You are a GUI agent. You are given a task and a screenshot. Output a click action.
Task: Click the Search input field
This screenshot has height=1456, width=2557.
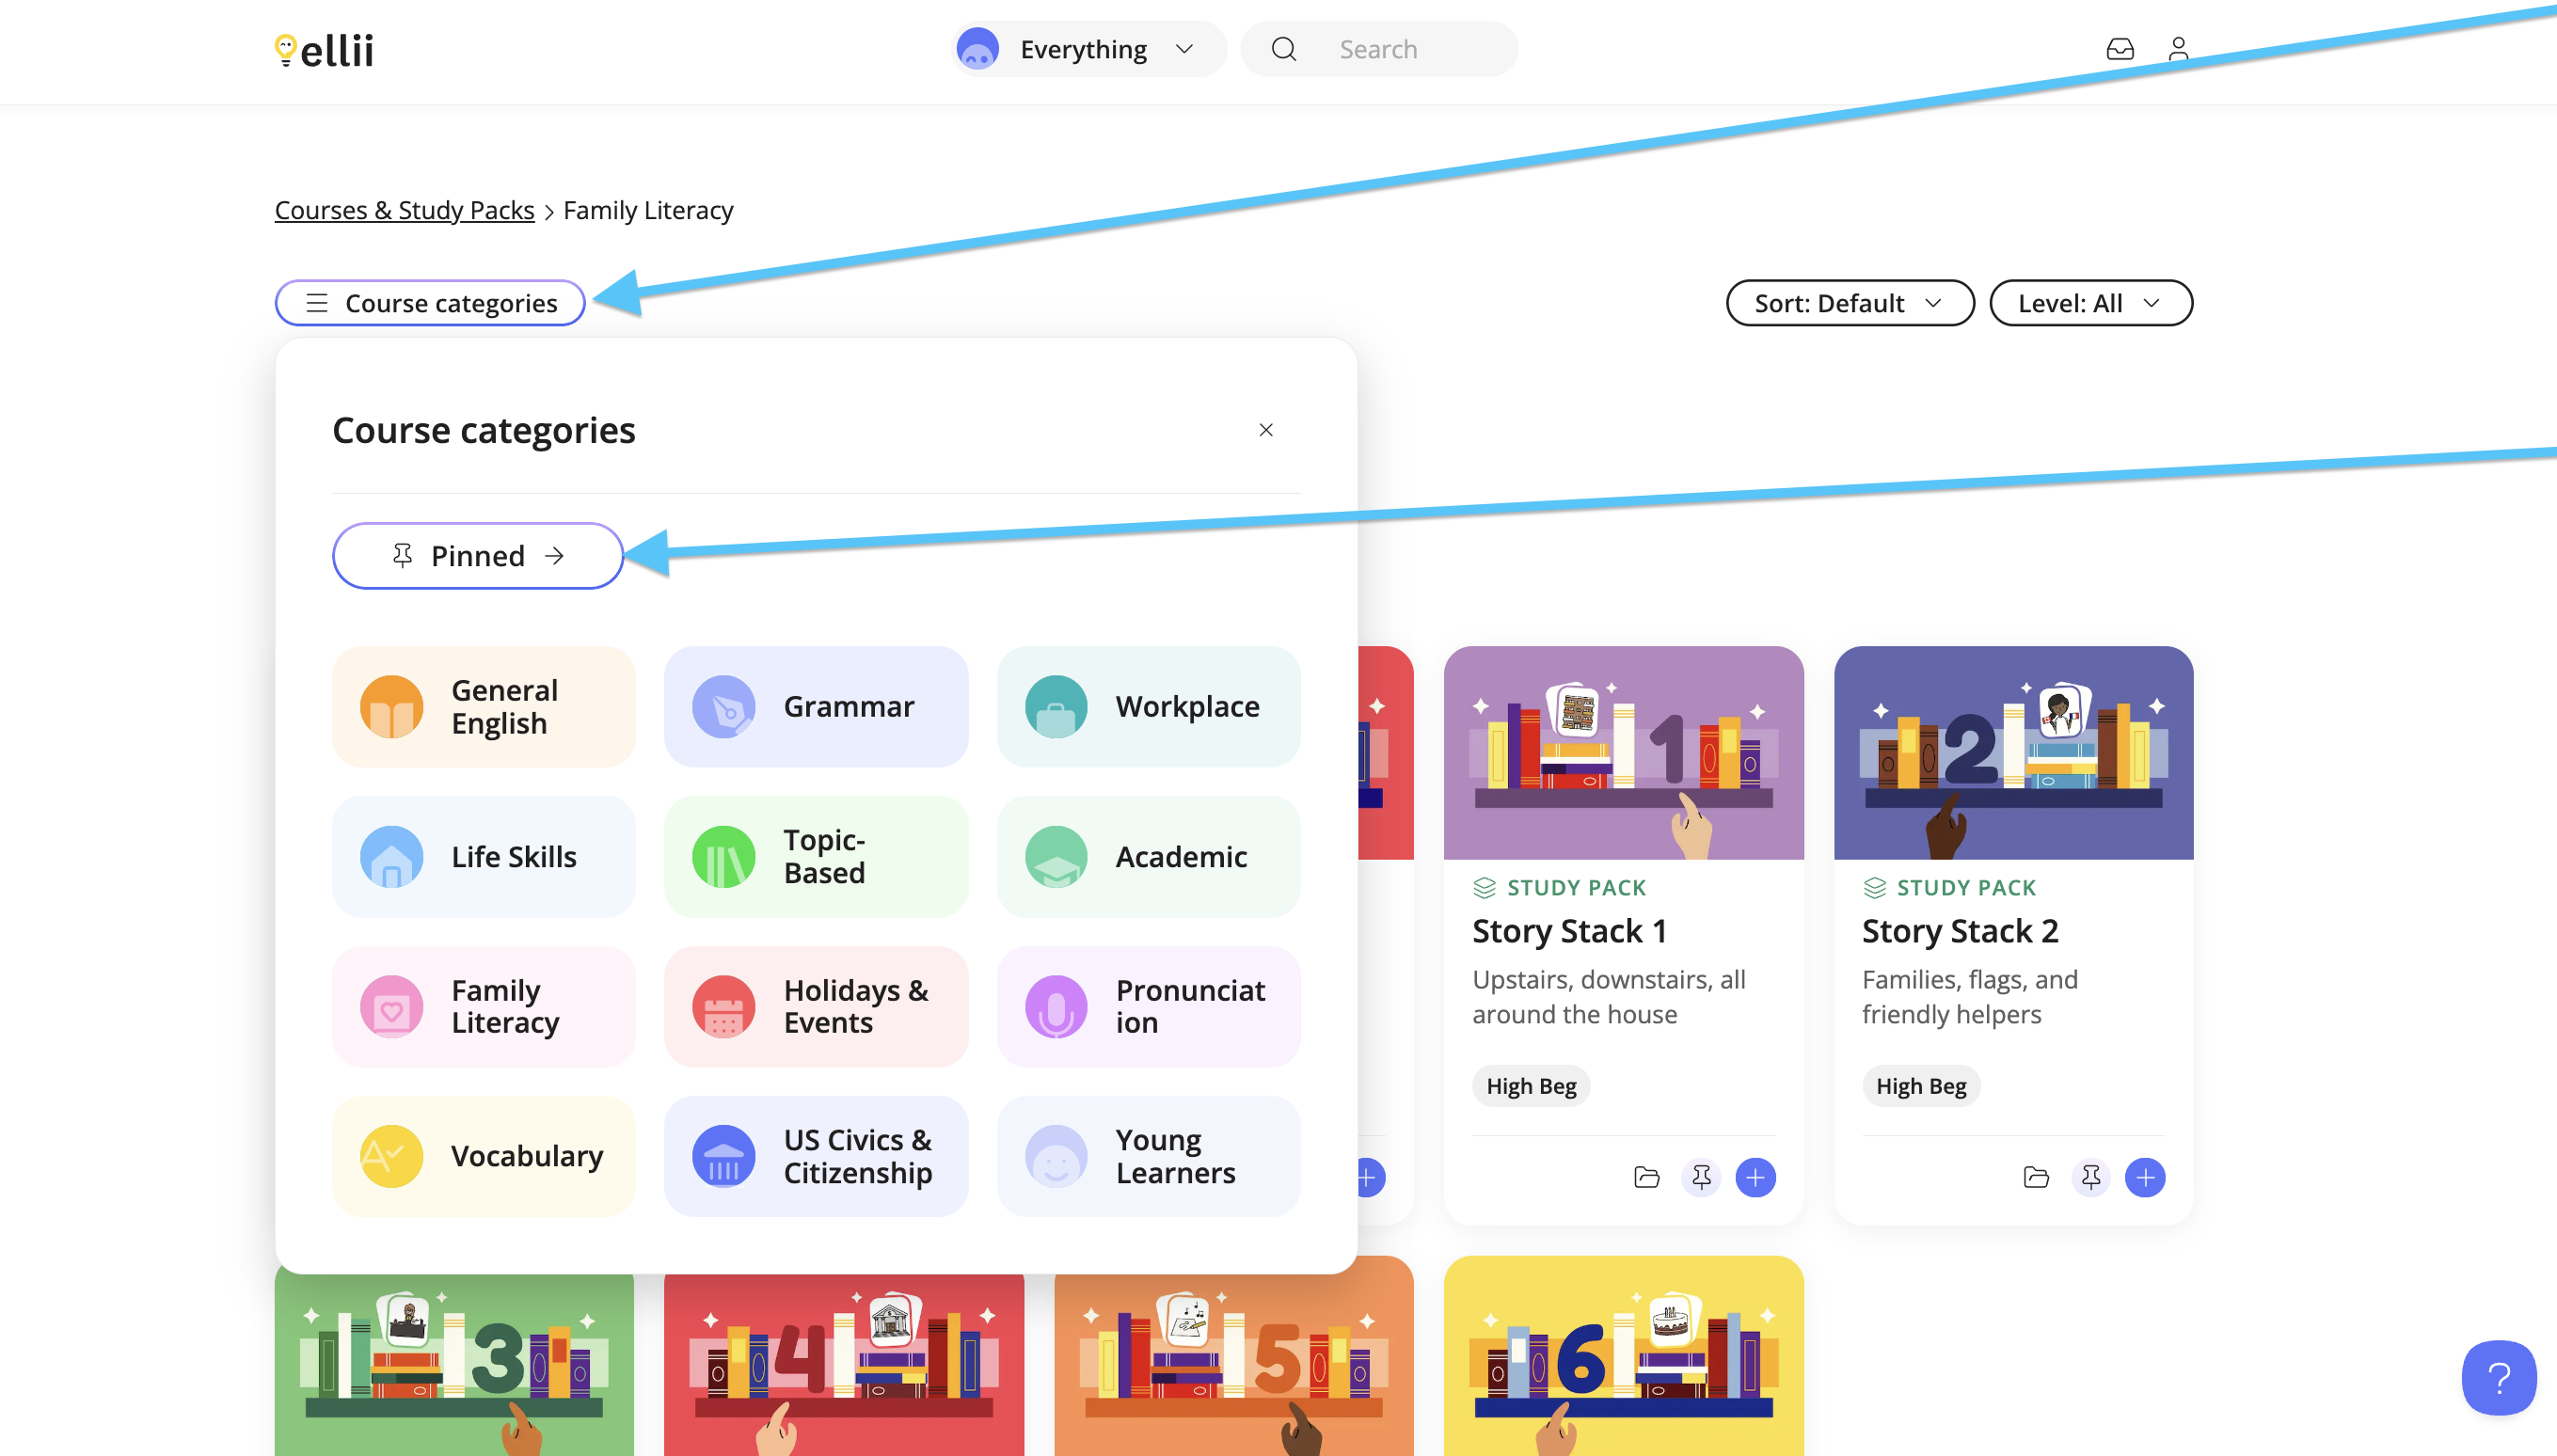1378,49
